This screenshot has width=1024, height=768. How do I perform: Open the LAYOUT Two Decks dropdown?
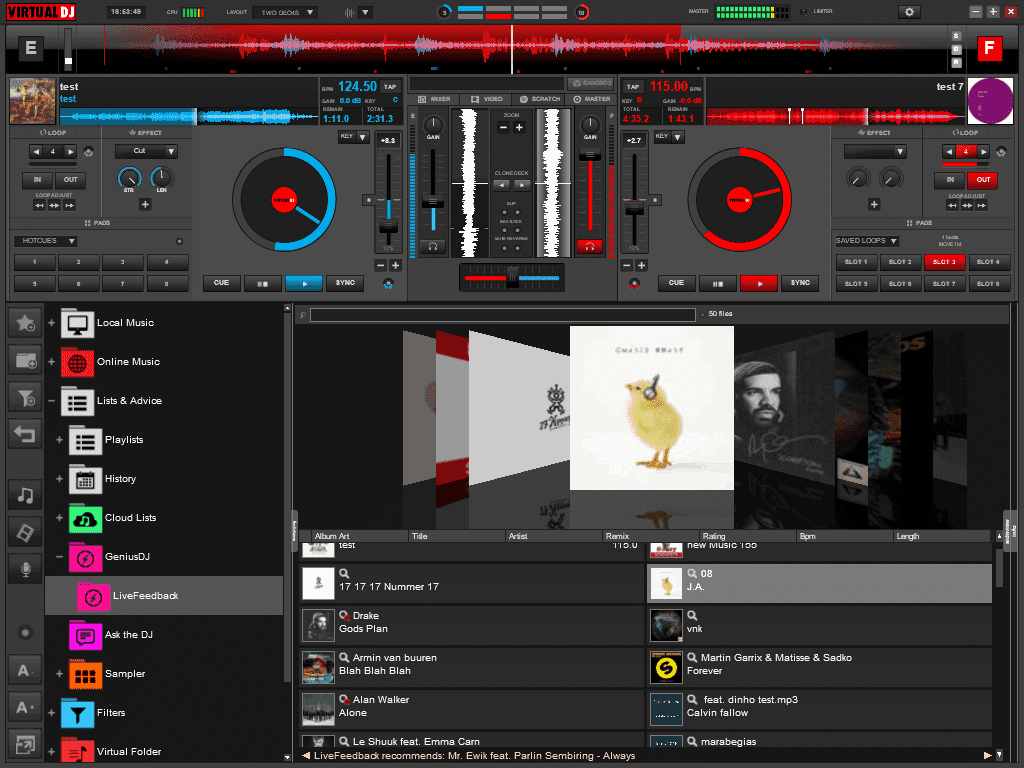pos(287,12)
